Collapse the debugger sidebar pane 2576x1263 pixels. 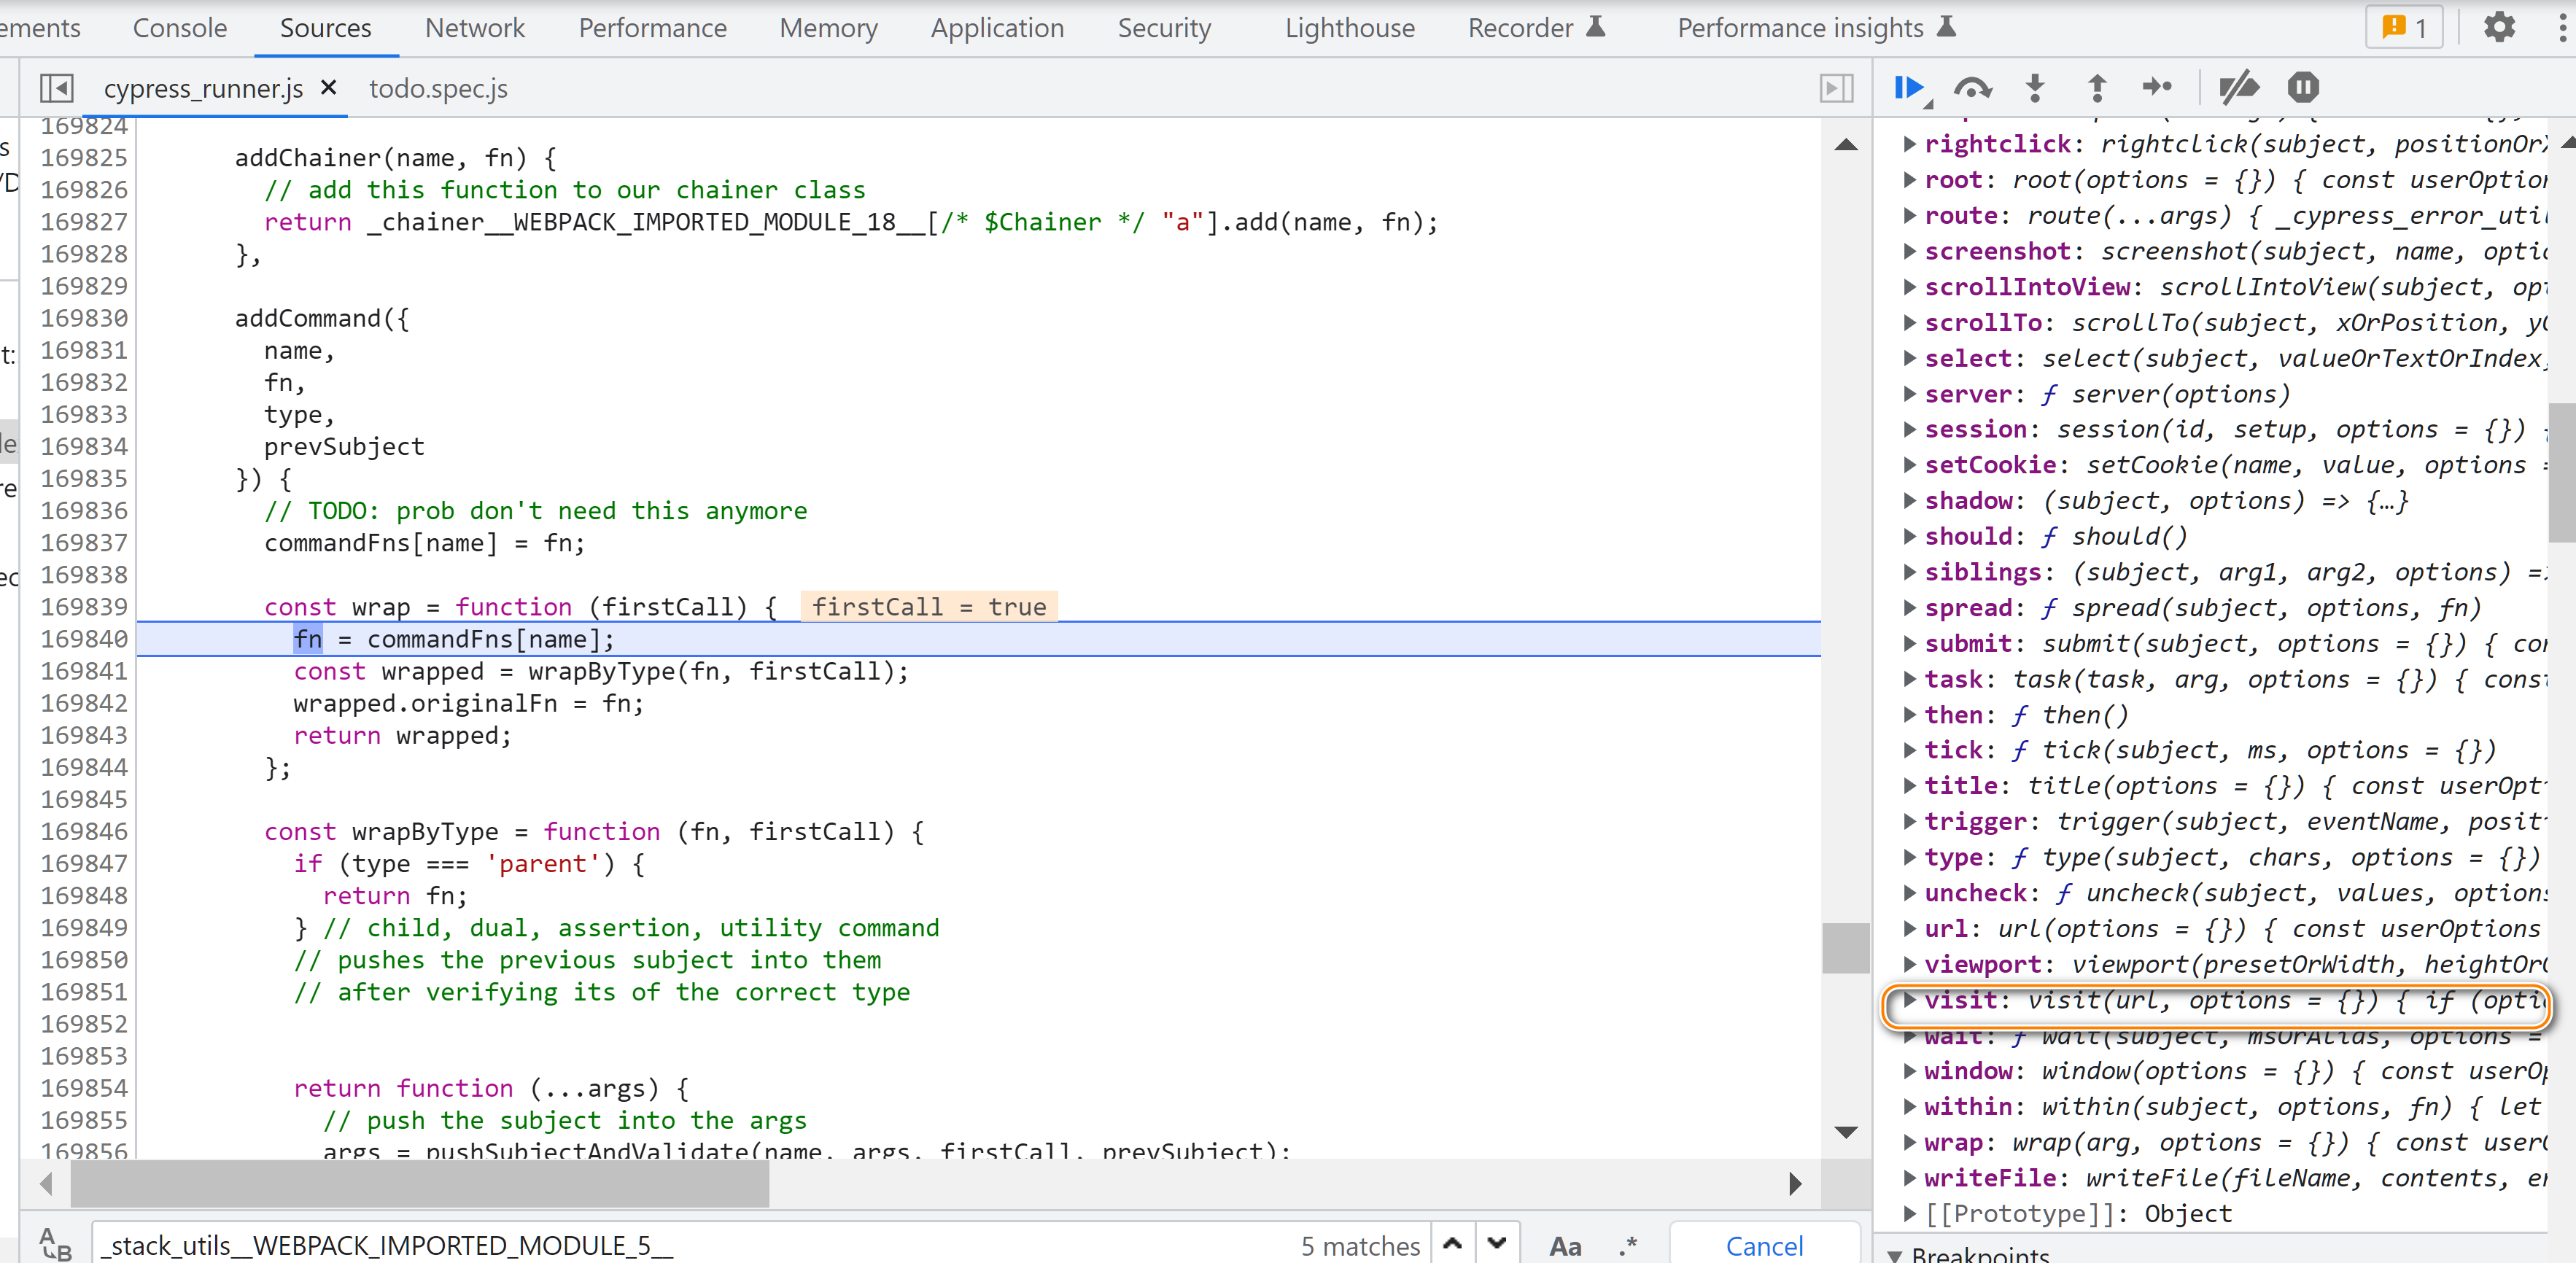(1836, 88)
